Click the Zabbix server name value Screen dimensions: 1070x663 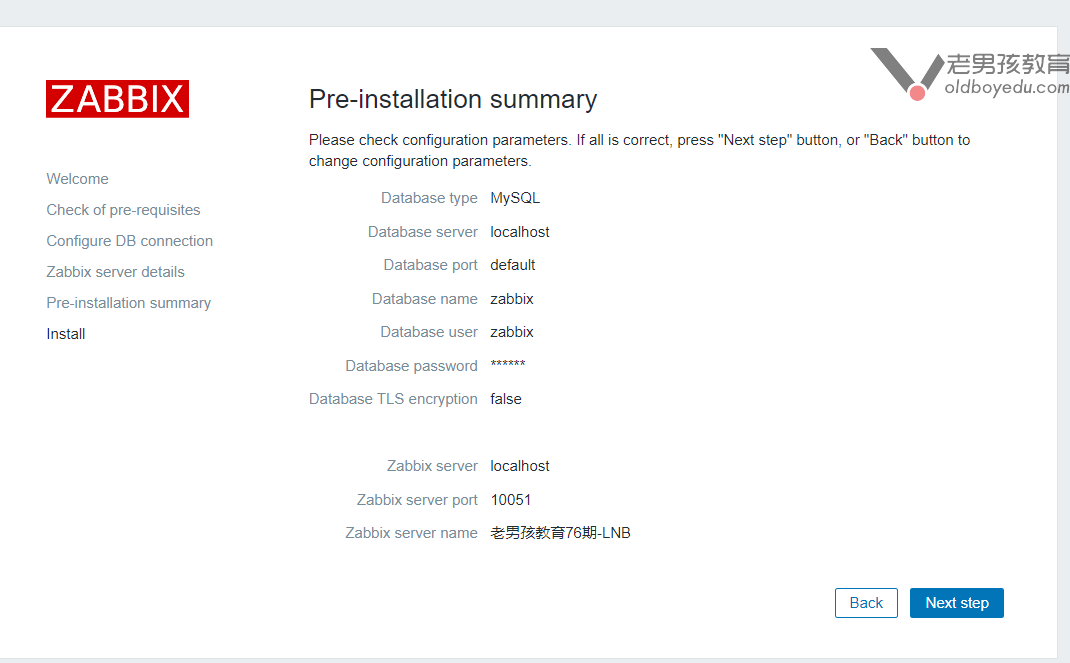[x=560, y=533]
